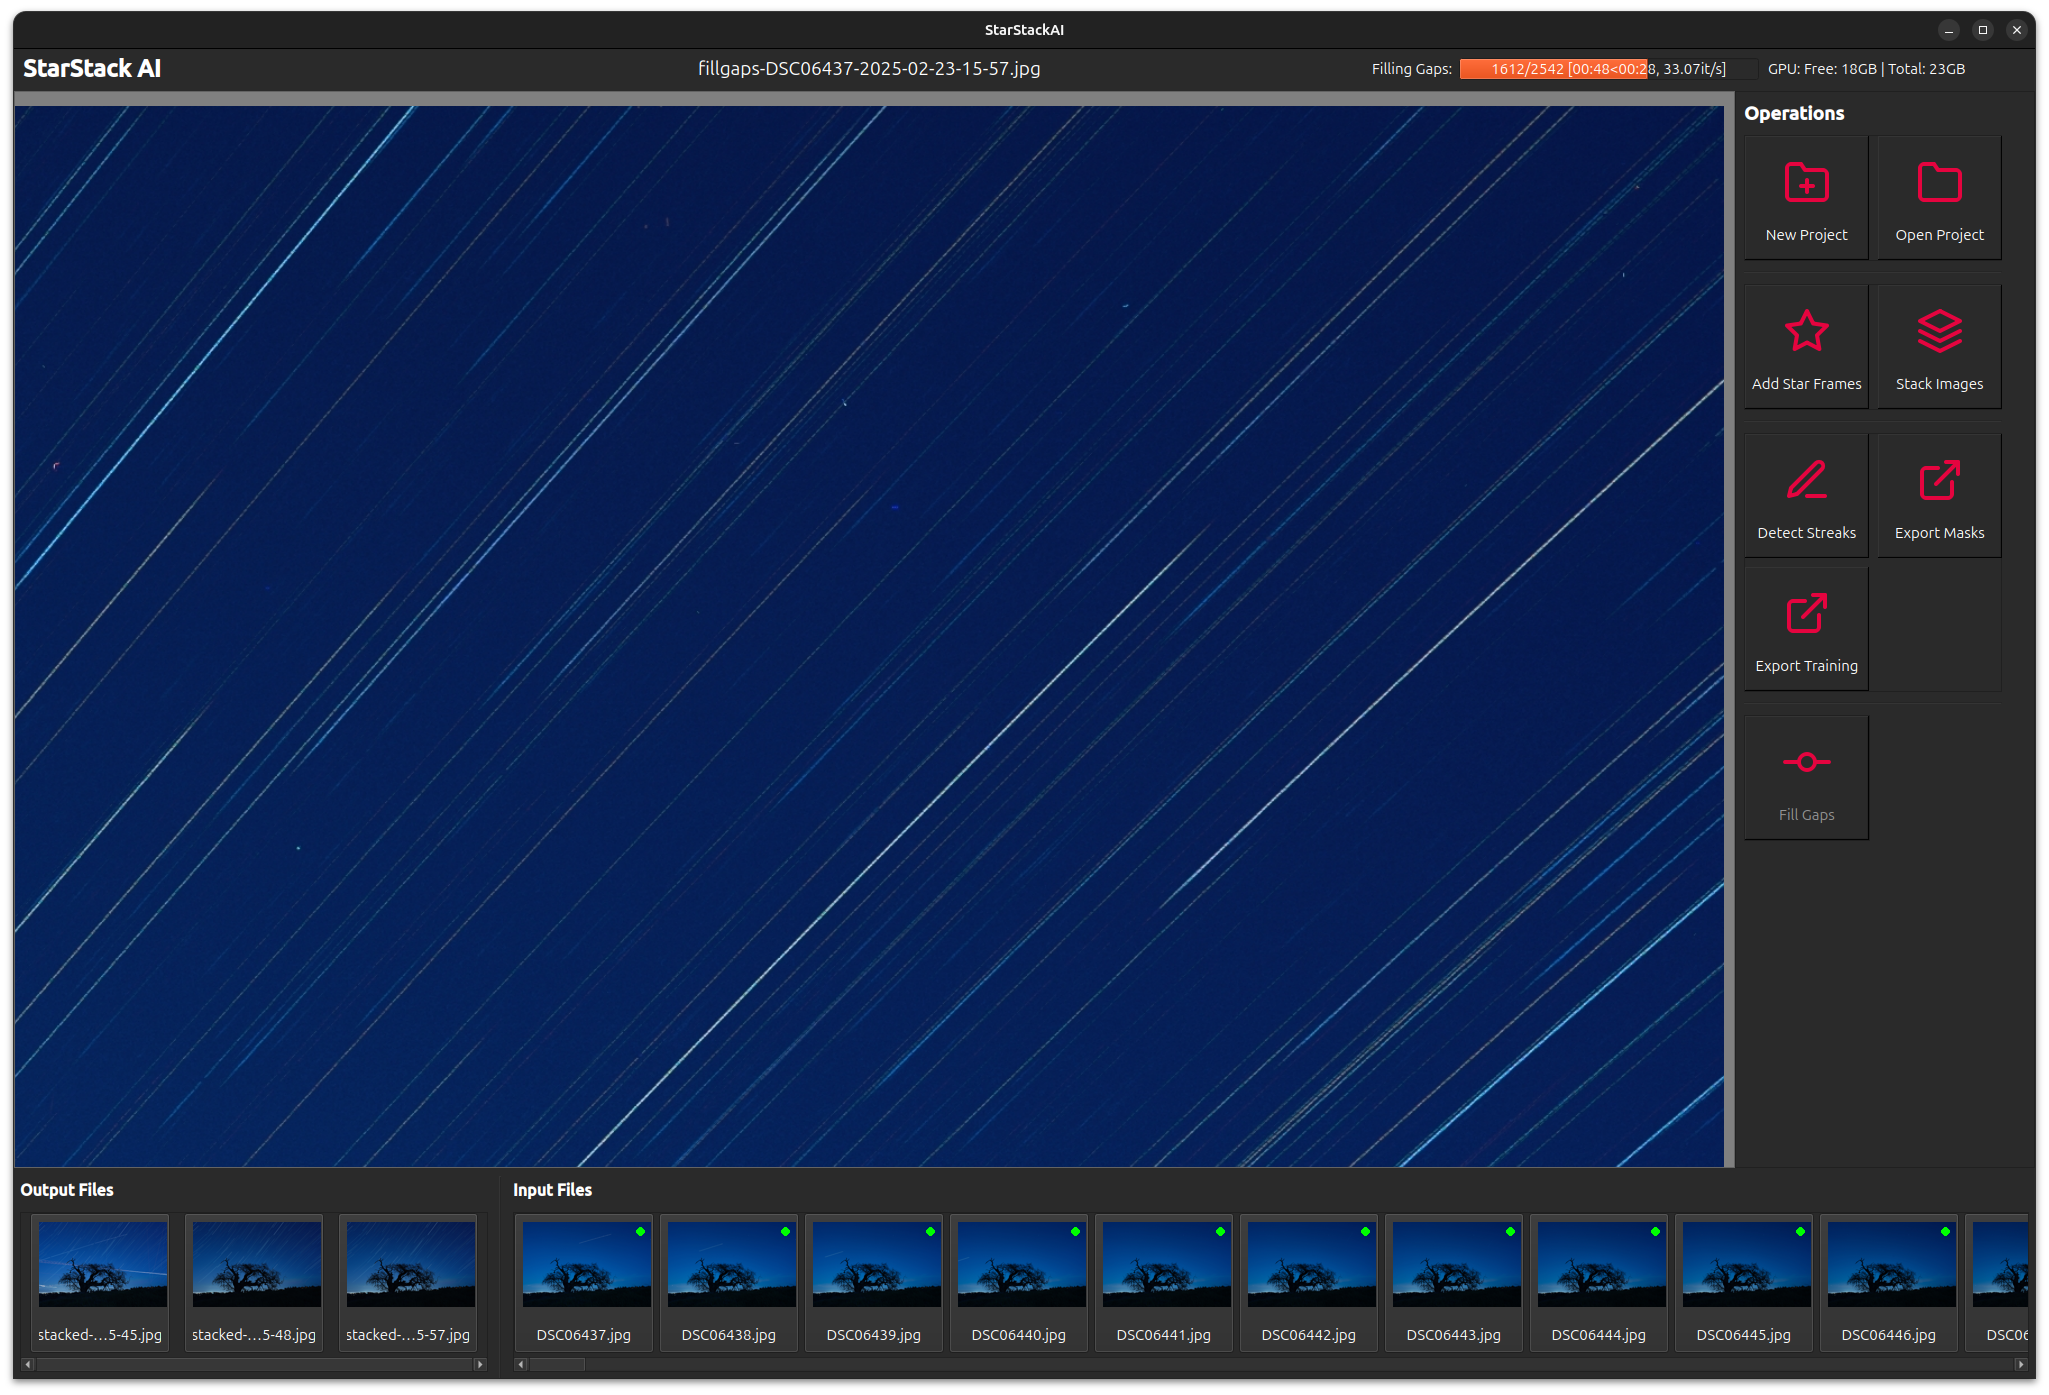2049x1395 pixels.
Task: Click the Filling Gaps progress bar
Action: (1606, 69)
